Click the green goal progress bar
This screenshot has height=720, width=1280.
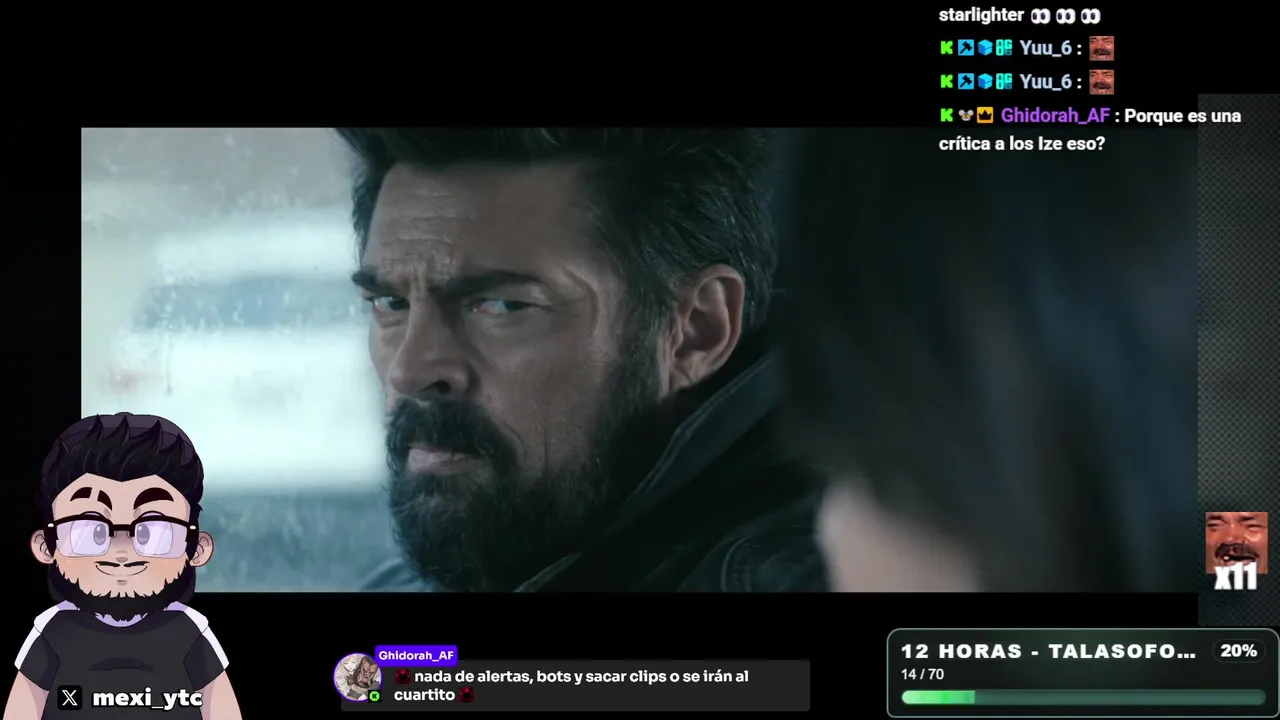tap(1082, 697)
